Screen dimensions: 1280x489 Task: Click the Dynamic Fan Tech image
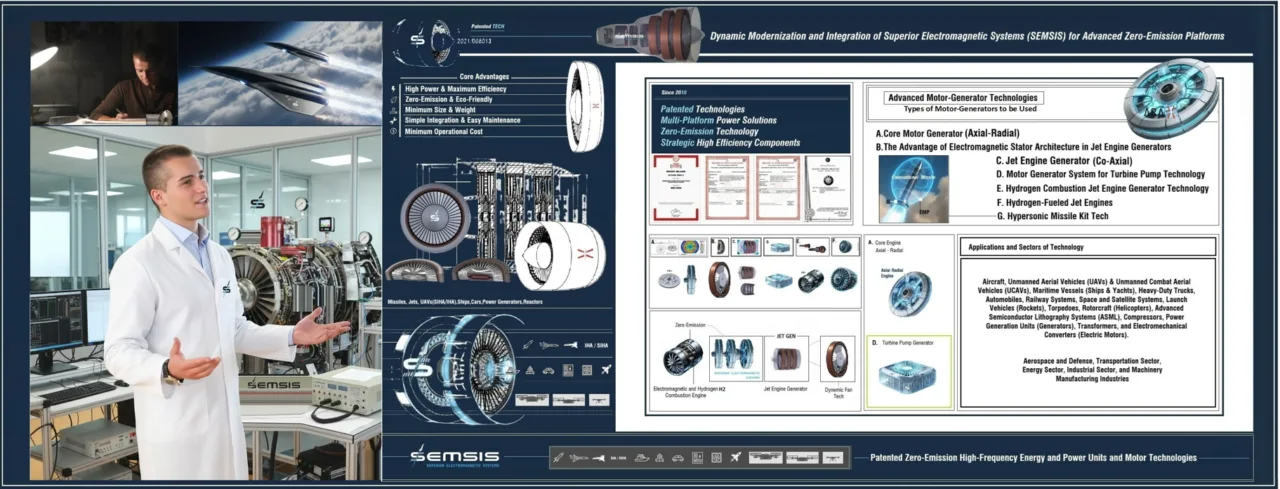coord(835,358)
